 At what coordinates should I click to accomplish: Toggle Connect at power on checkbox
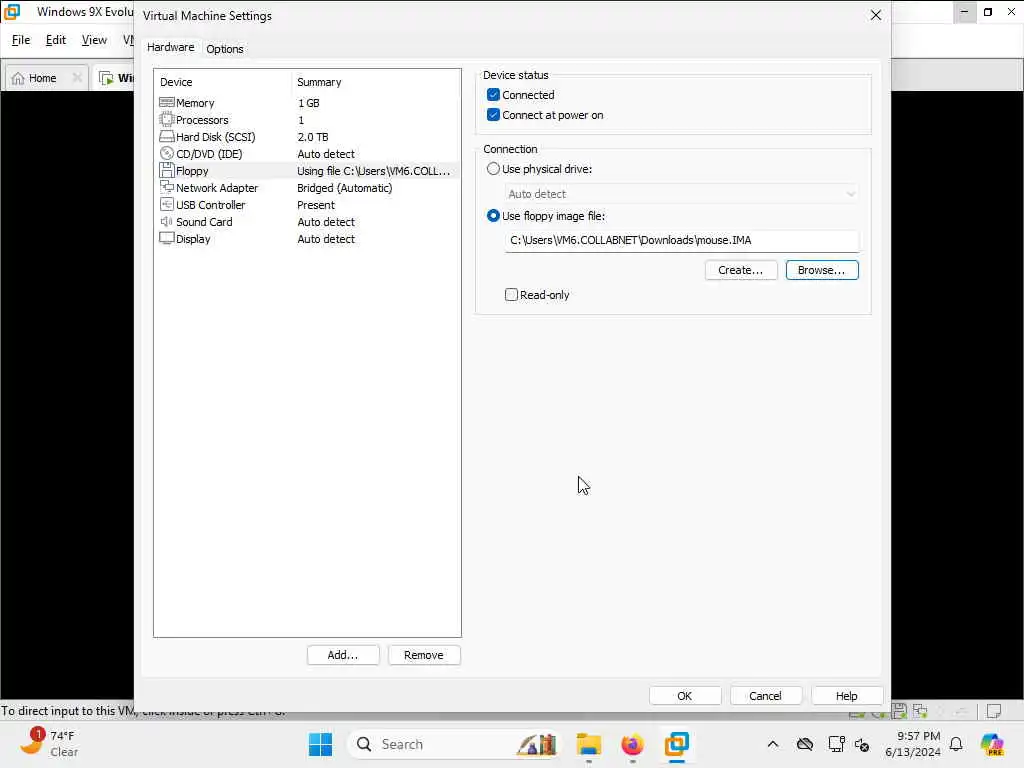(x=493, y=115)
